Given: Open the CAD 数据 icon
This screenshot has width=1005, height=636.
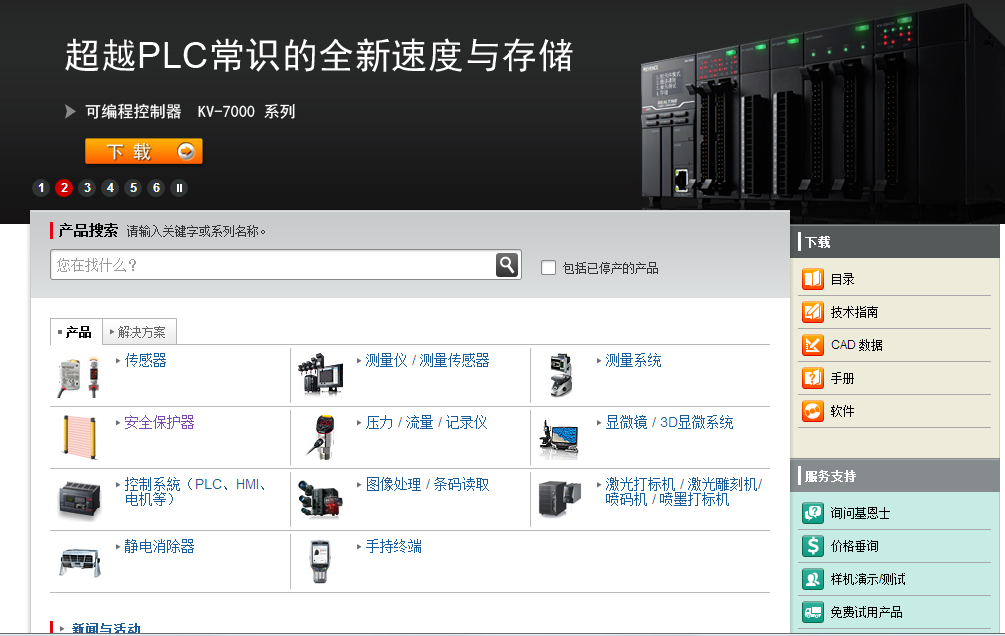Looking at the screenshot, I should (813, 345).
